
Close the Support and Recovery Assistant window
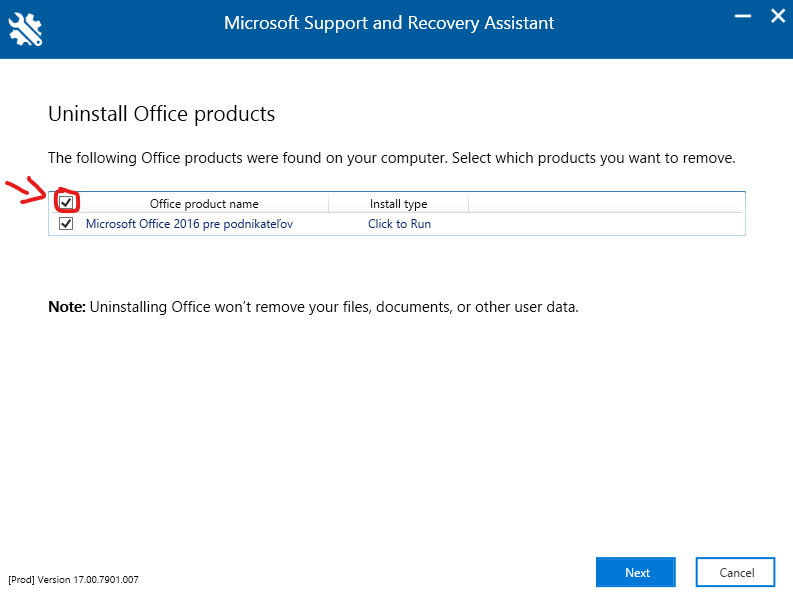coord(778,16)
